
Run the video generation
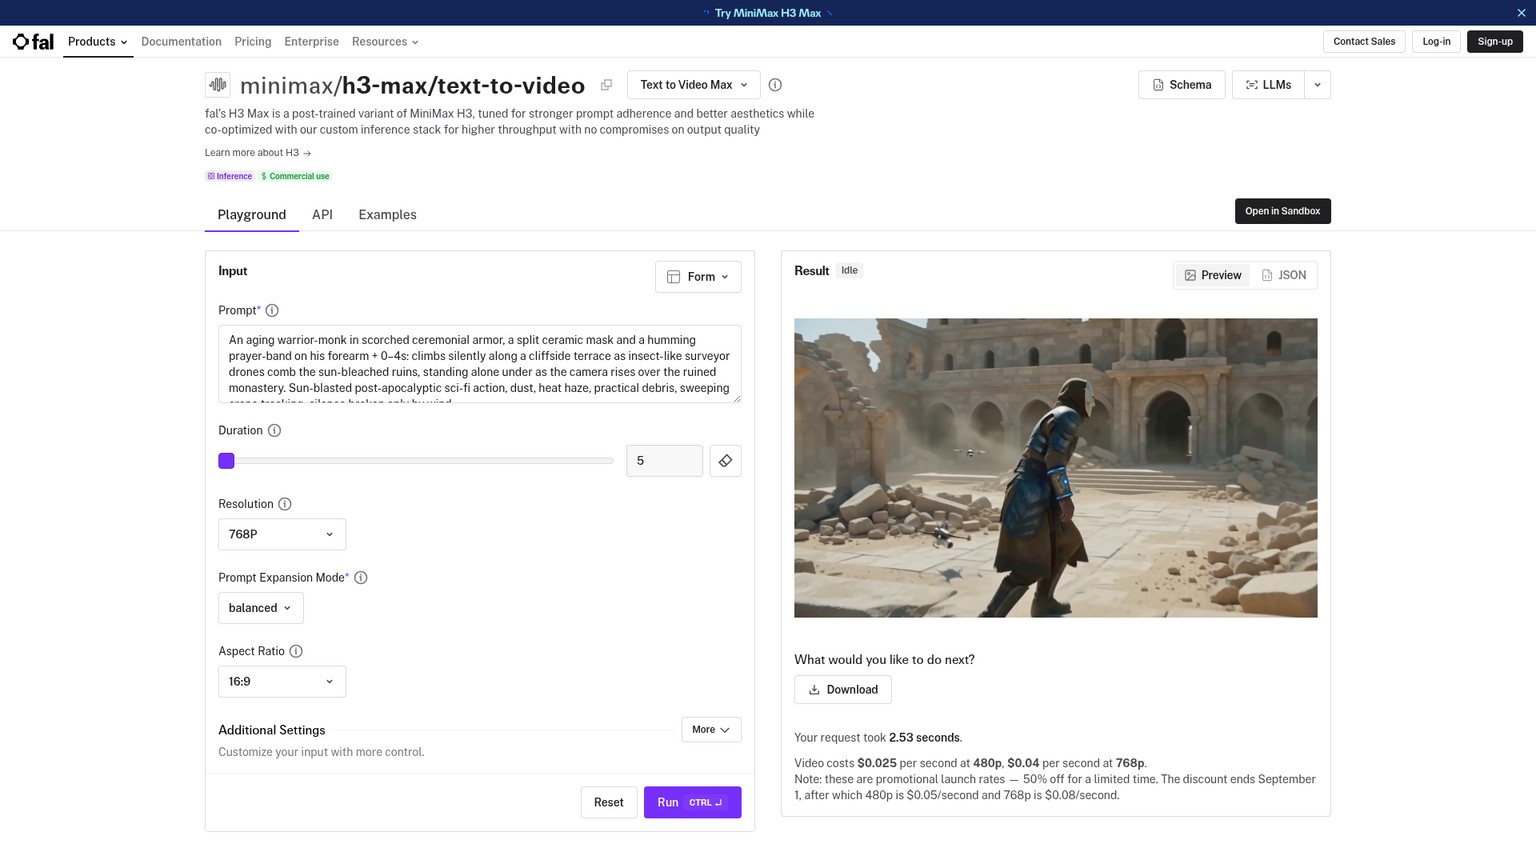(x=692, y=803)
